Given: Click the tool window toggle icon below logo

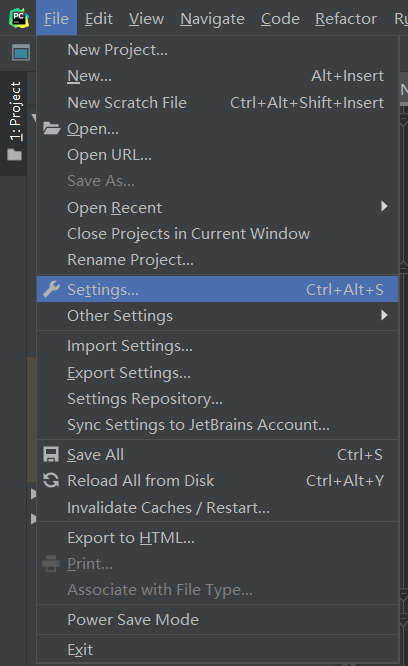Looking at the screenshot, I should [x=21, y=53].
